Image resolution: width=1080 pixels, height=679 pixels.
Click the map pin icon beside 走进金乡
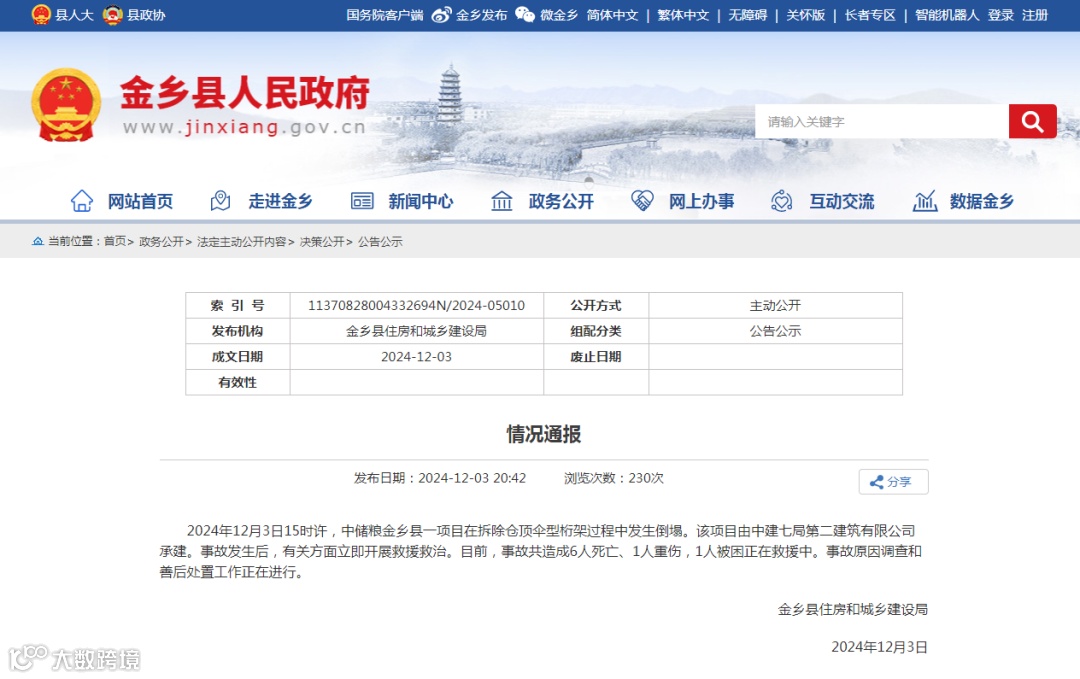pyautogui.click(x=220, y=201)
